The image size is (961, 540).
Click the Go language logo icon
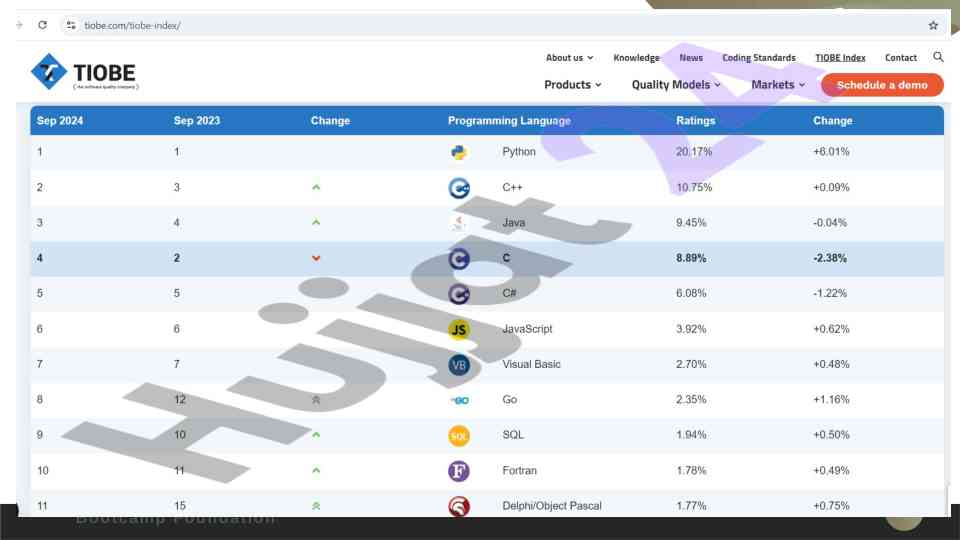(x=459, y=400)
